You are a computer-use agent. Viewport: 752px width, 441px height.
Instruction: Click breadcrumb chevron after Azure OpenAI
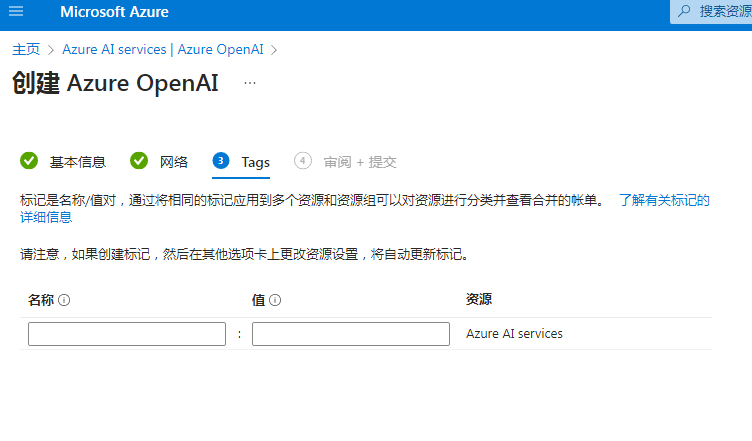coord(274,50)
